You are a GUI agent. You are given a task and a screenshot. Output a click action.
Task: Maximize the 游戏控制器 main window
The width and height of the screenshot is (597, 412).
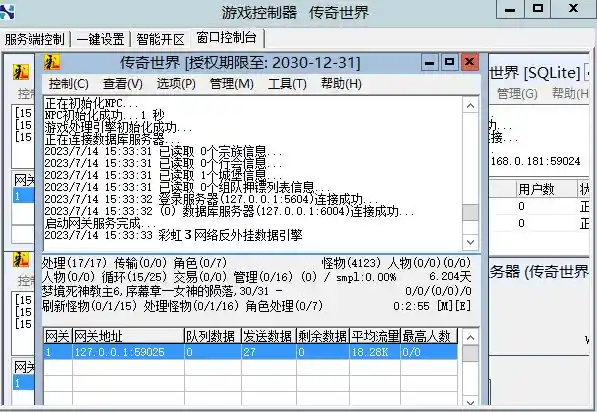(x=538, y=9)
